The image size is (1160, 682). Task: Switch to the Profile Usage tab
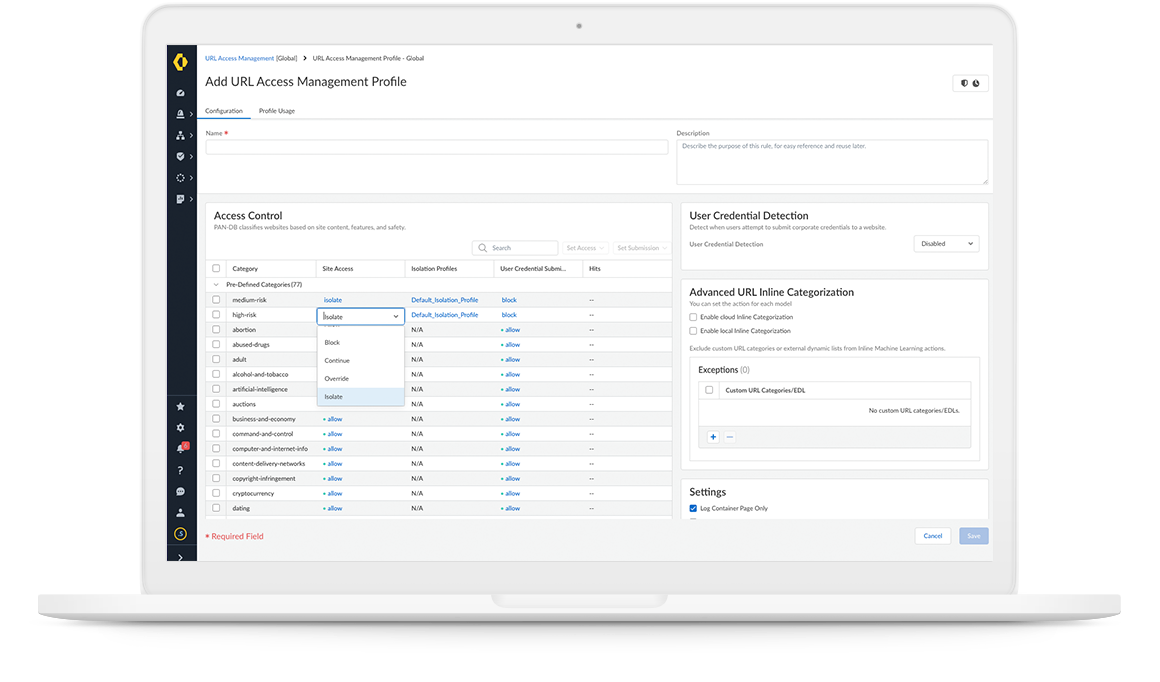277,111
